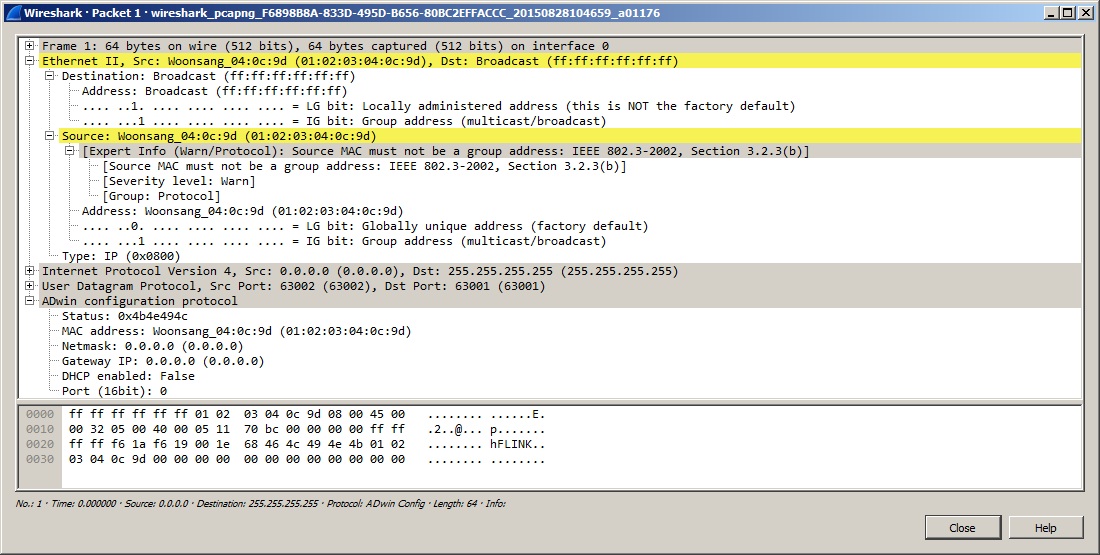Collapse the Source: Woonsang node

pos(50,136)
